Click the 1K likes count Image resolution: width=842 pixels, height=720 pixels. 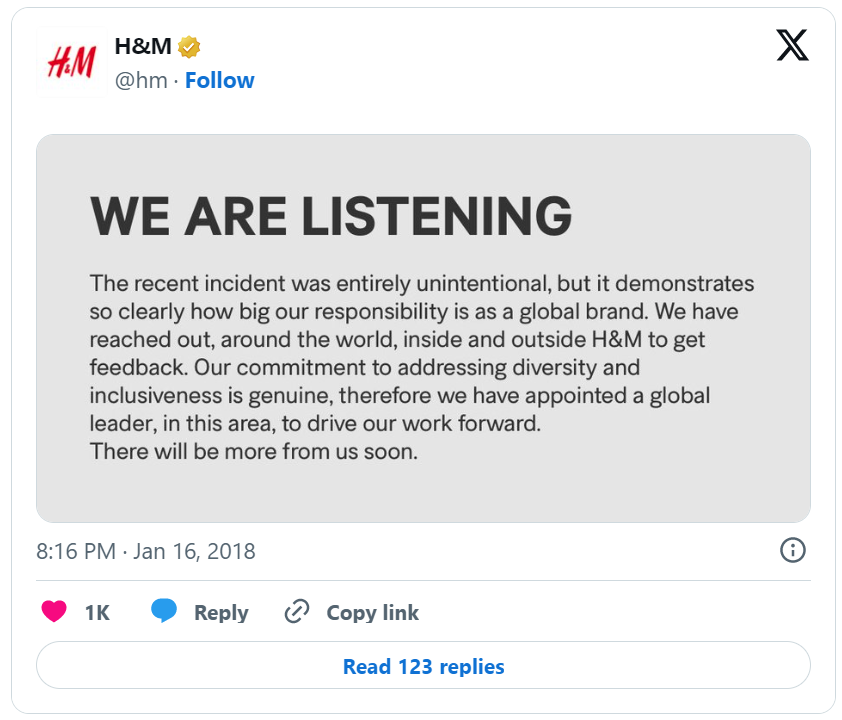pos(97,613)
